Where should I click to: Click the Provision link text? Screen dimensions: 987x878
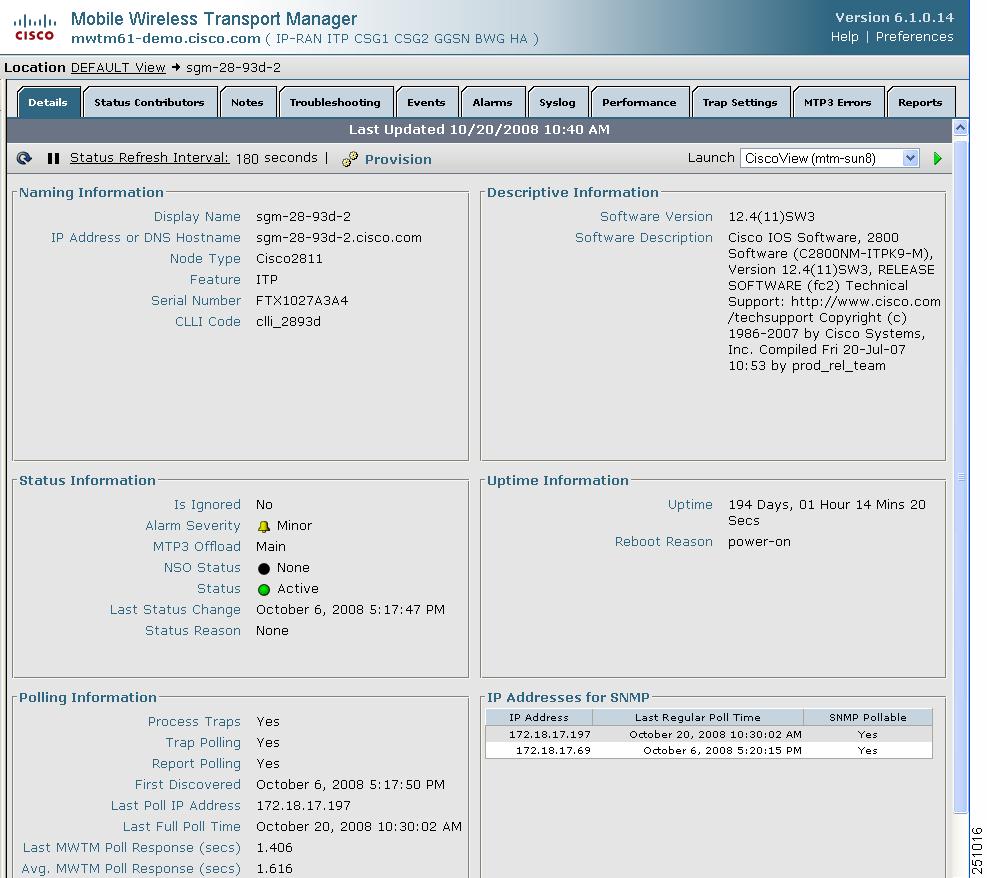click(x=398, y=159)
